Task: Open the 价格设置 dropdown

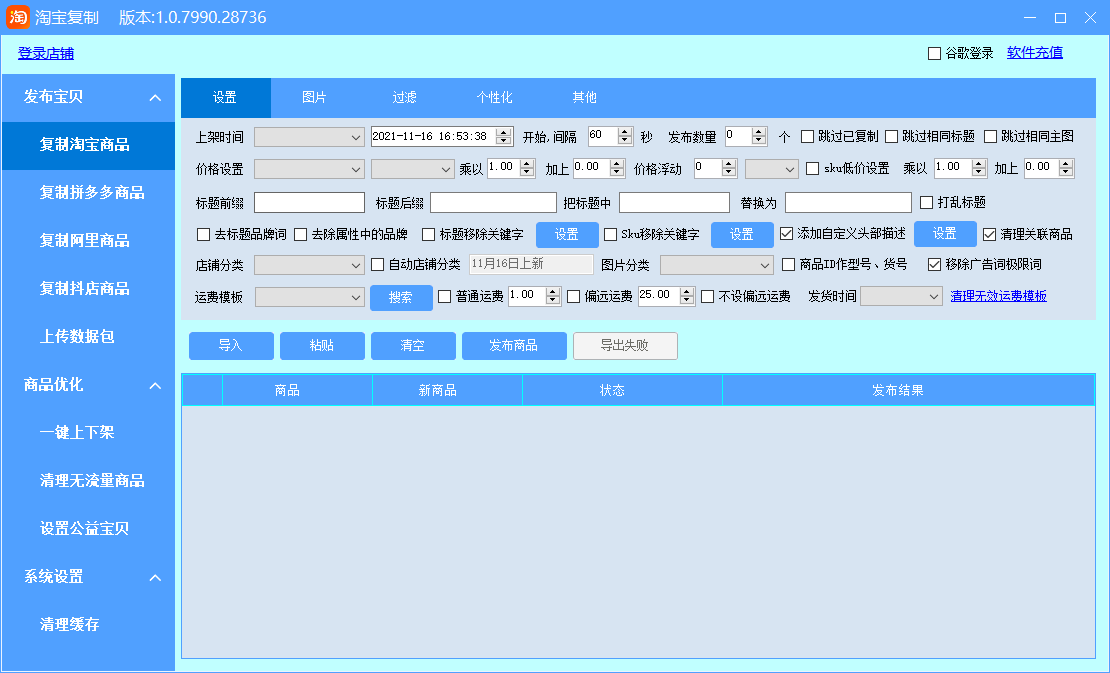Action: click(309, 169)
